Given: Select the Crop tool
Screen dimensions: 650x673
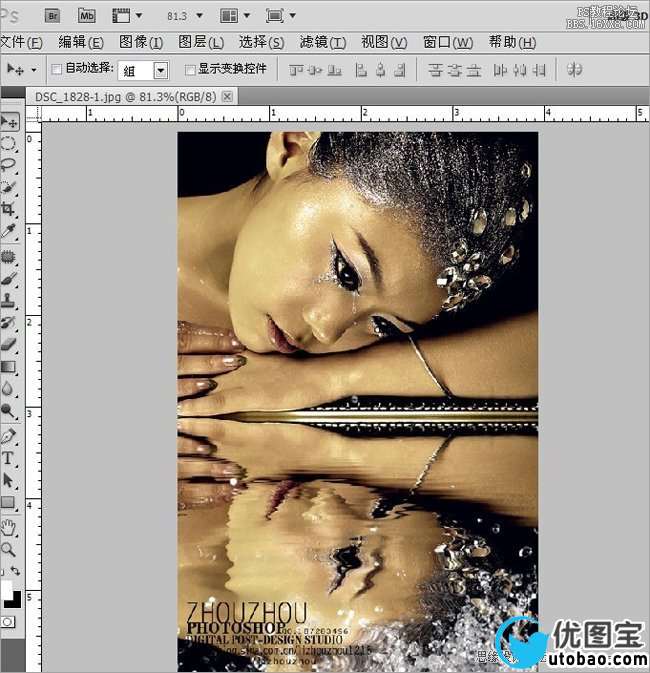Looking at the screenshot, I should pos(9,209).
